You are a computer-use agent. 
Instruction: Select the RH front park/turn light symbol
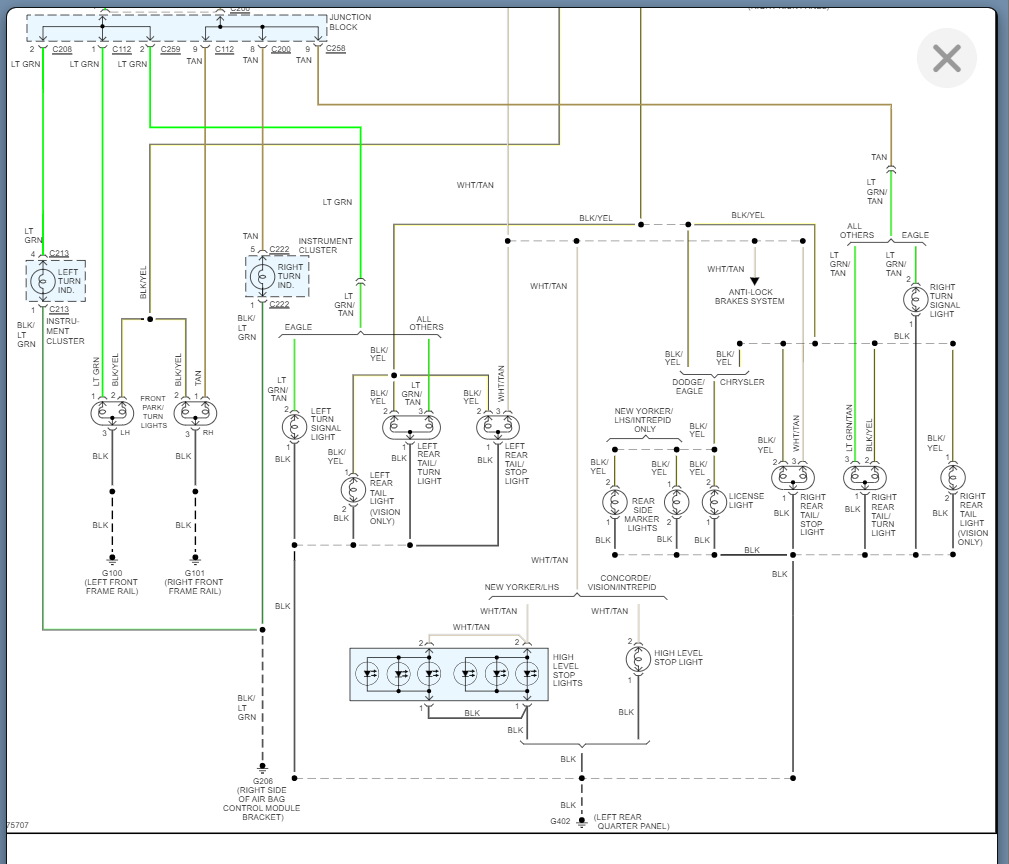195,412
